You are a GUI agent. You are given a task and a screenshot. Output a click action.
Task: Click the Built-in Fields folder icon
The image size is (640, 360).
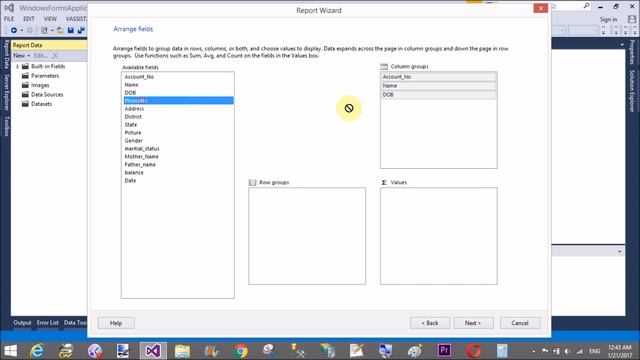(x=25, y=66)
